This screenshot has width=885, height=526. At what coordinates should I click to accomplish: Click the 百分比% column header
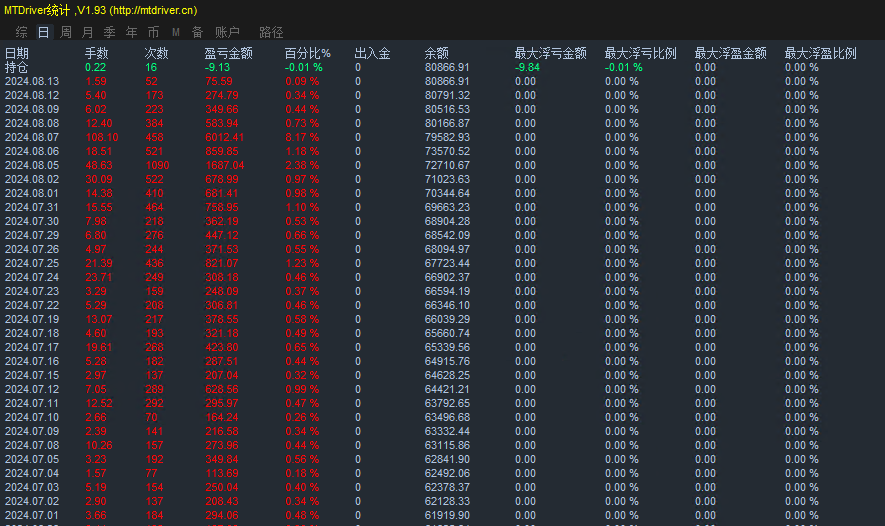[308, 53]
